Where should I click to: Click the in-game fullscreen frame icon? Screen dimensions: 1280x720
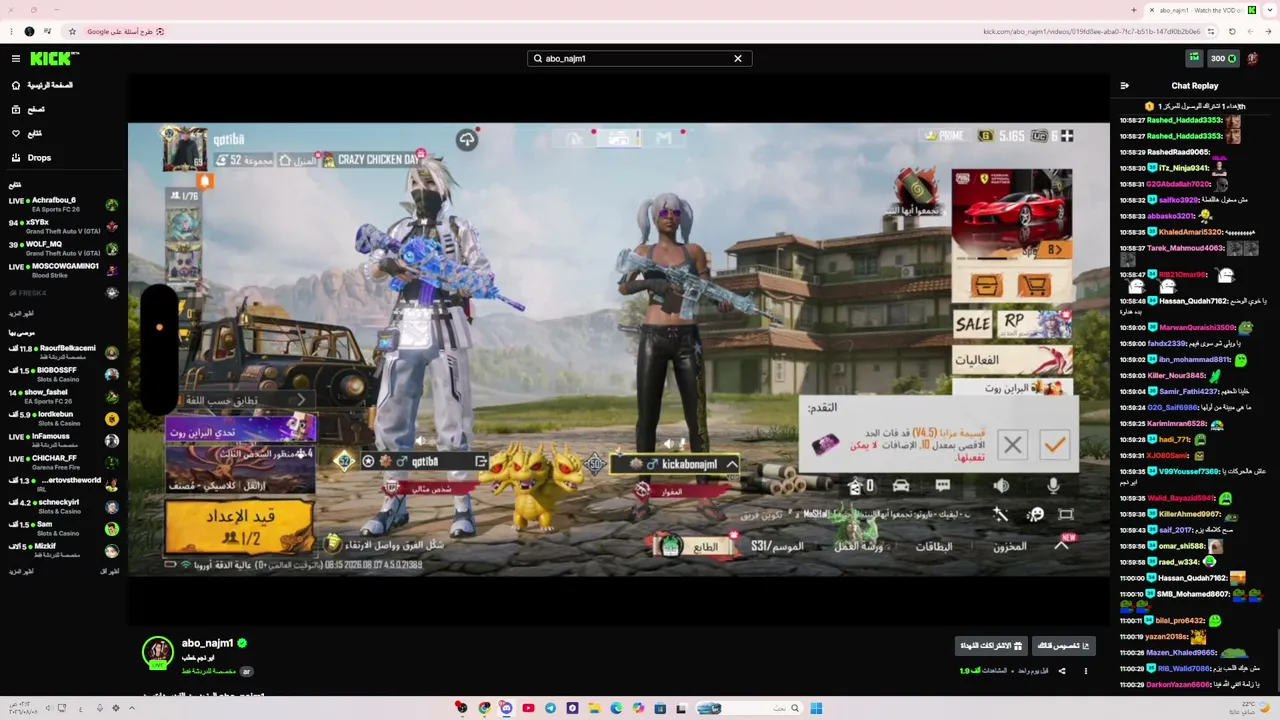pyautogui.click(x=1066, y=515)
